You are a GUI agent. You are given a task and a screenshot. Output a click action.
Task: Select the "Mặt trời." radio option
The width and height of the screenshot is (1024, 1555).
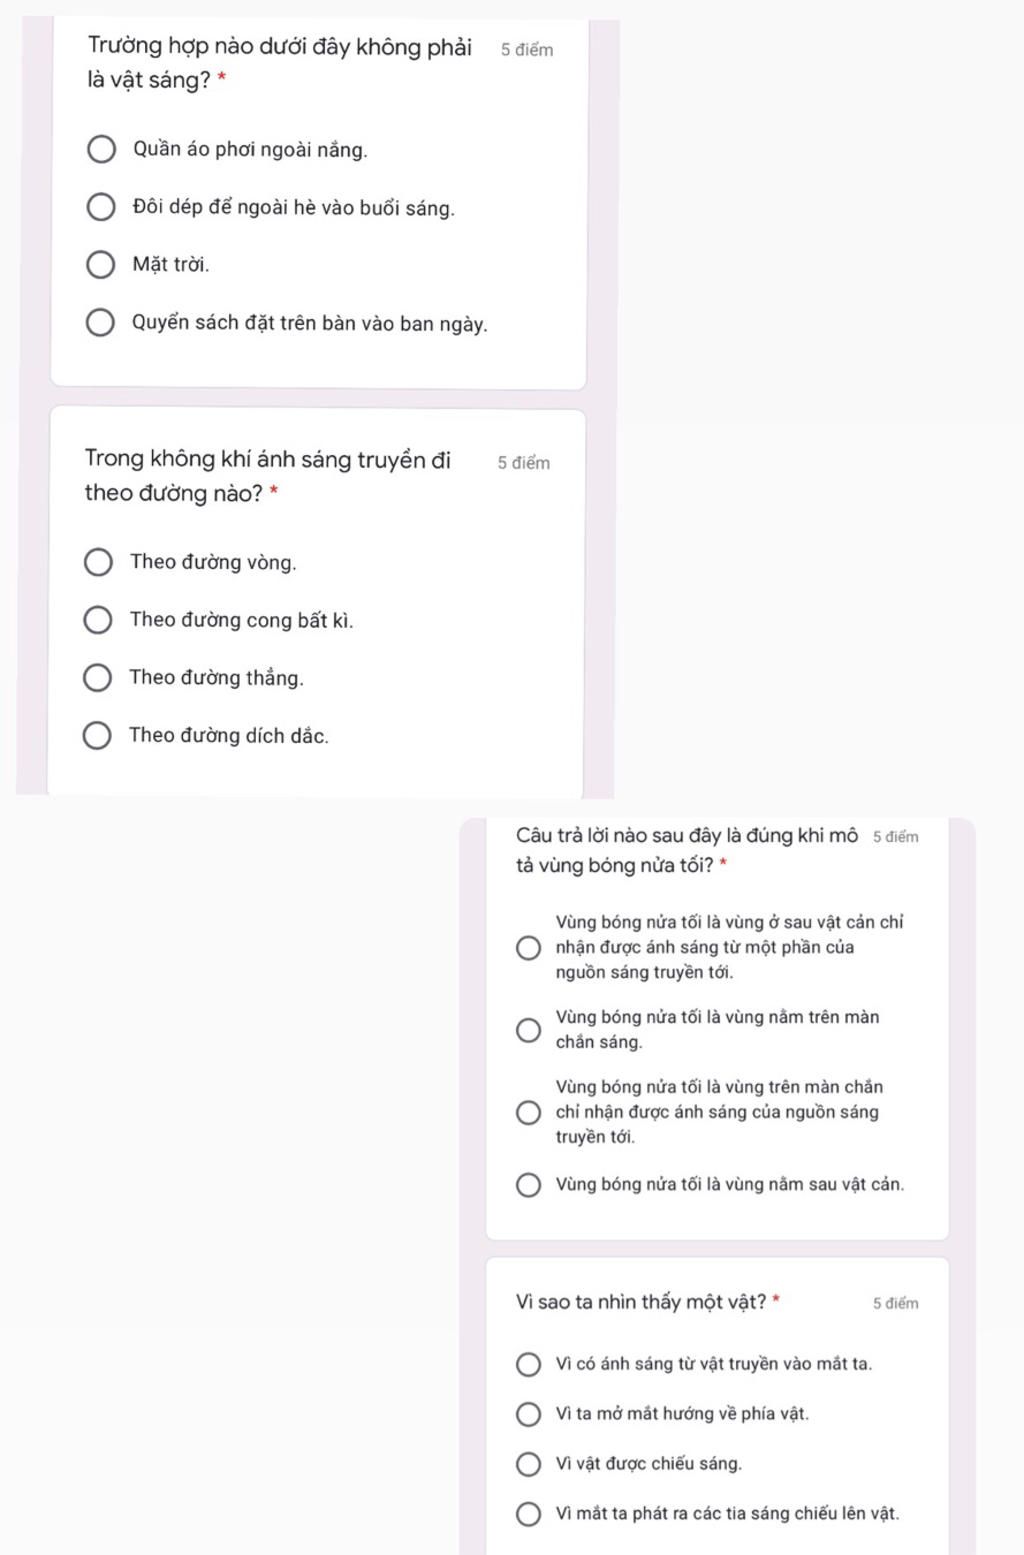point(101,265)
